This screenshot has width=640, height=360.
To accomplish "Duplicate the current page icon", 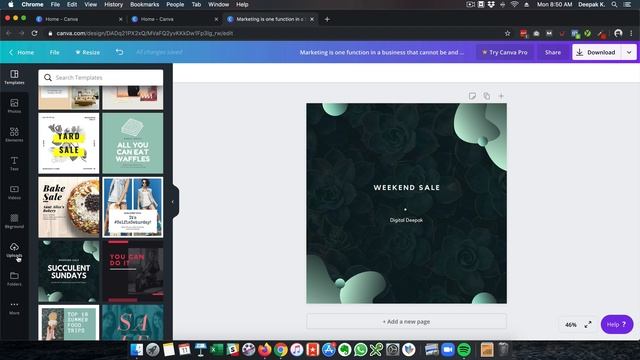I will tap(487, 96).
